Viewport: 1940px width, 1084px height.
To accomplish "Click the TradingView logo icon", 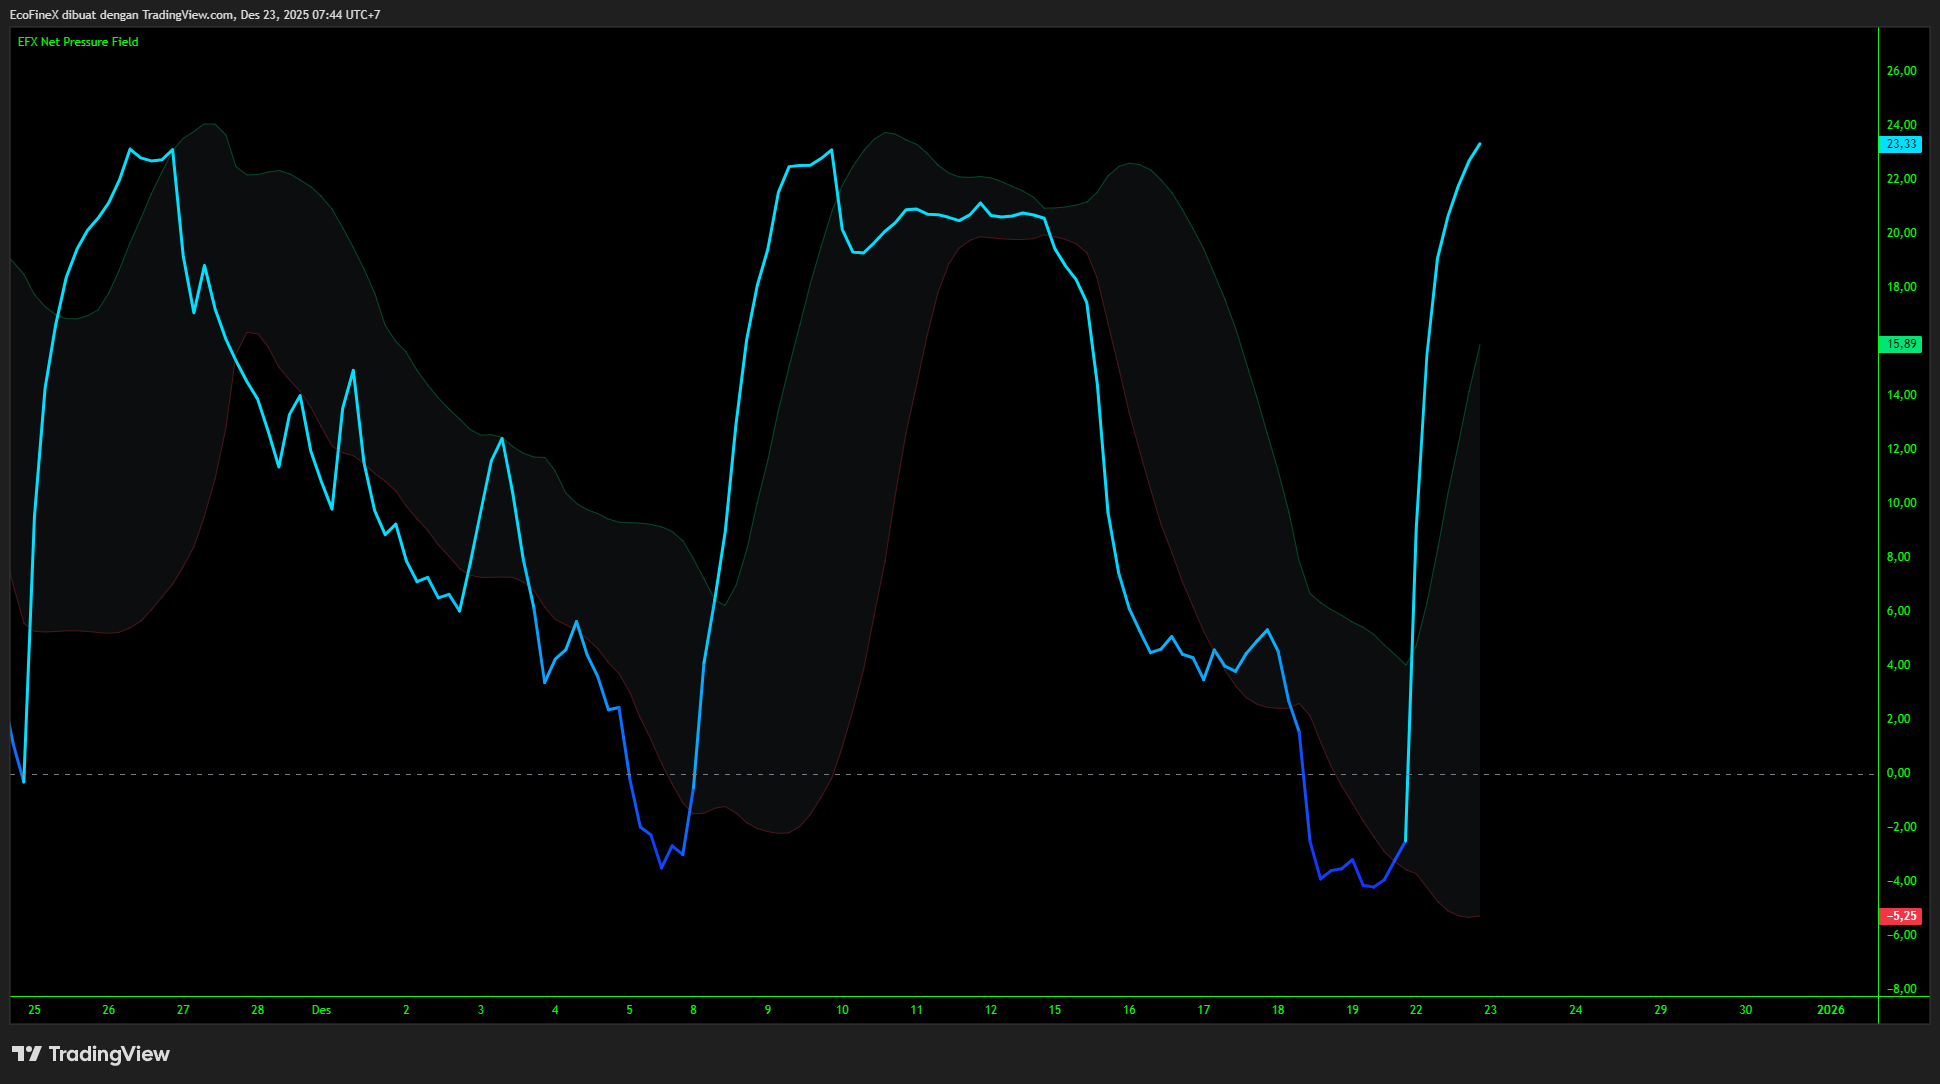I will [27, 1054].
